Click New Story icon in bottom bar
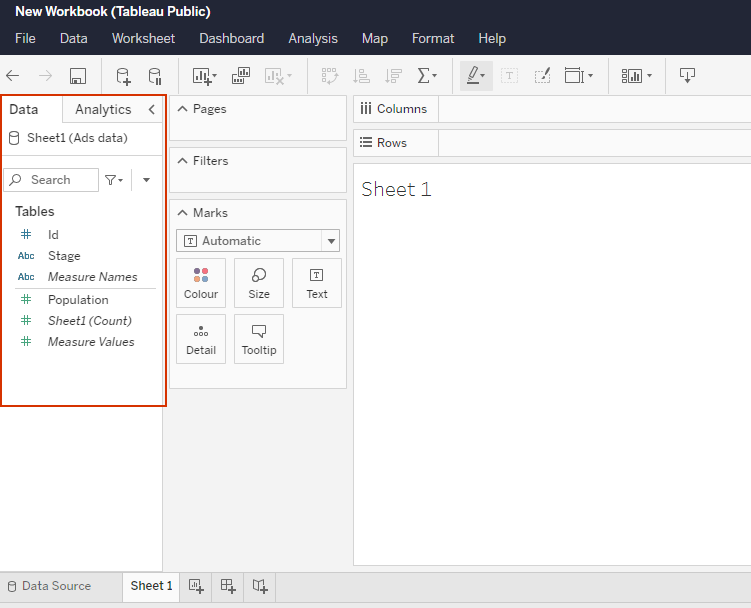The height and width of the screenshot is (608, 751). coord(260,586)
